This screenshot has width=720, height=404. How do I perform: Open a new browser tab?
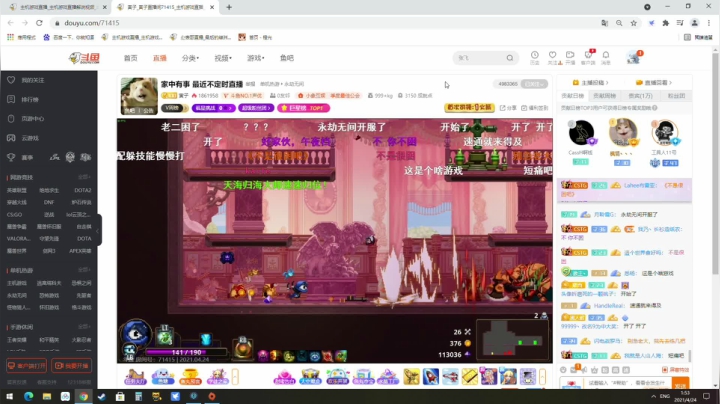coord(229,7)
